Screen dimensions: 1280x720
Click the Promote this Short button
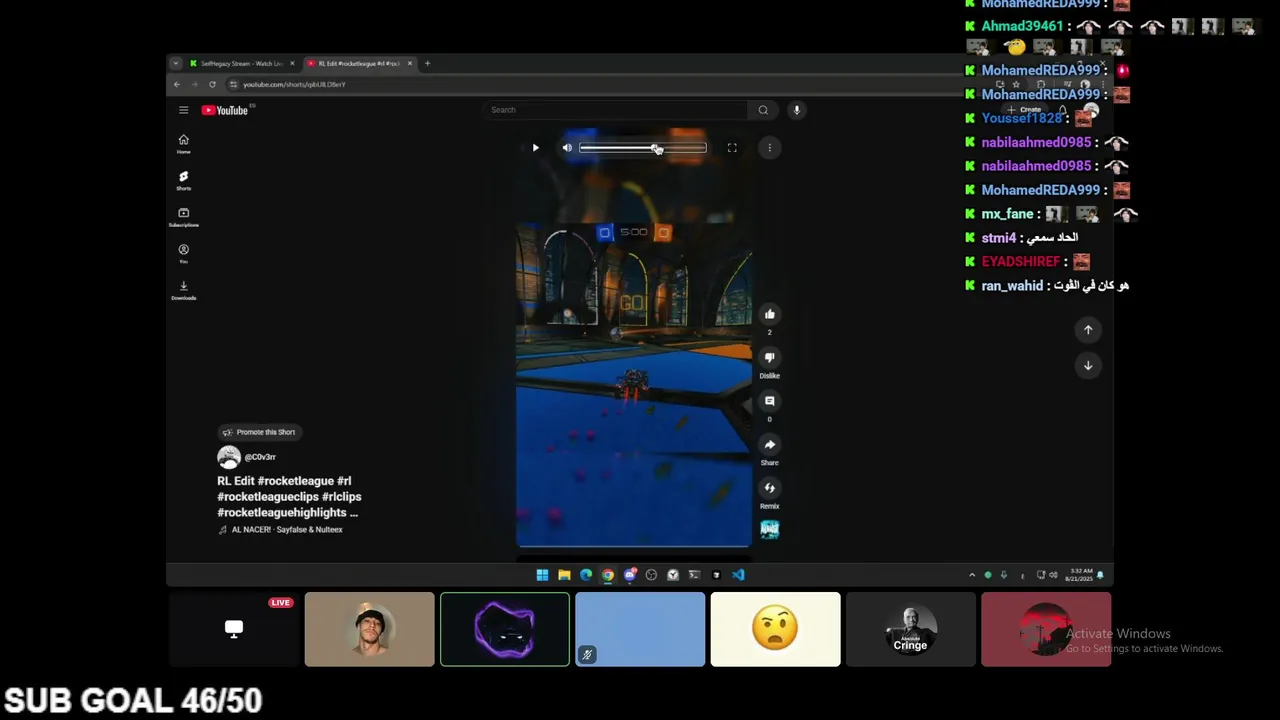click(x=259, y=432)
